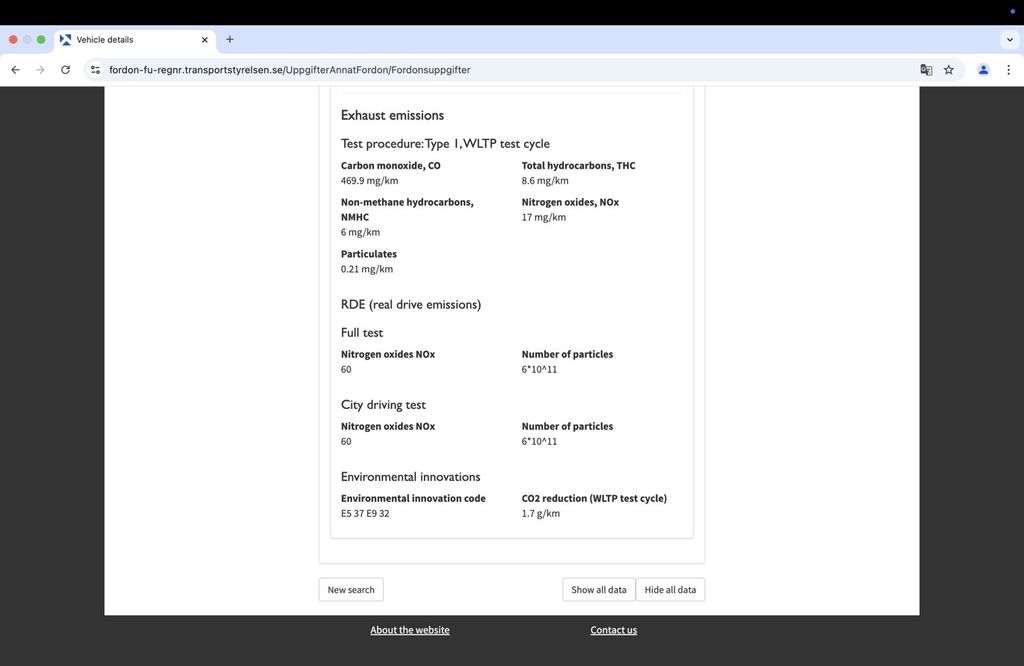
Task: Reload the vehicle details page
Action: (x=65, y=70)
